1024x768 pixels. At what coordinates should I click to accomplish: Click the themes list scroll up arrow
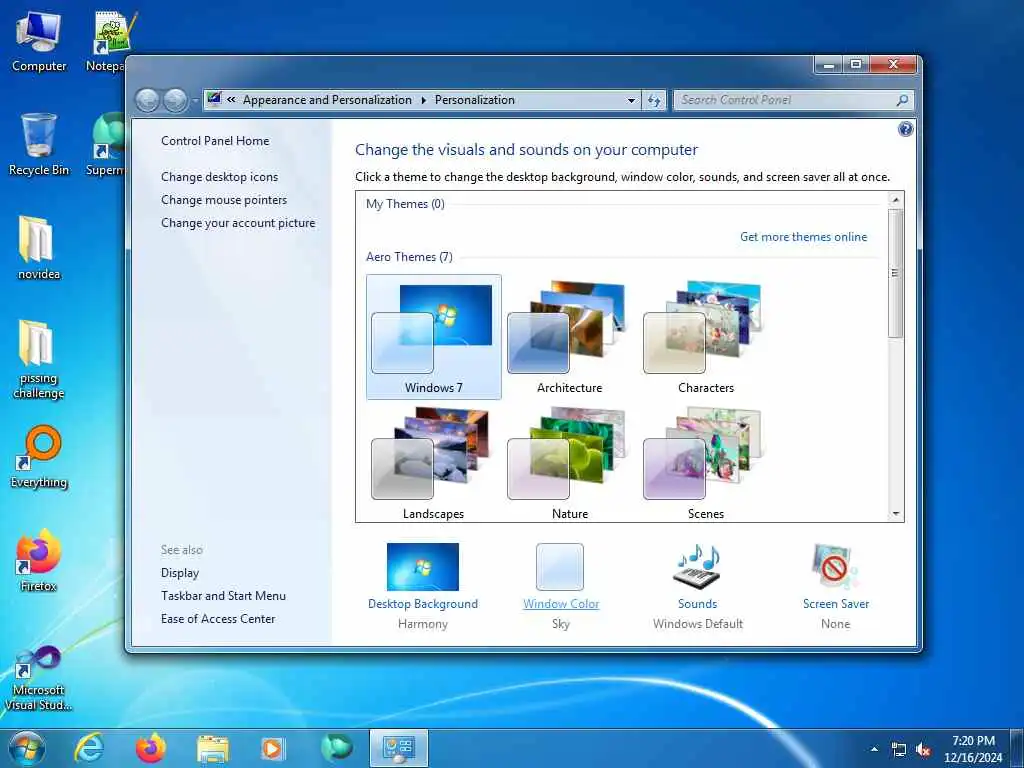point(896,200)
